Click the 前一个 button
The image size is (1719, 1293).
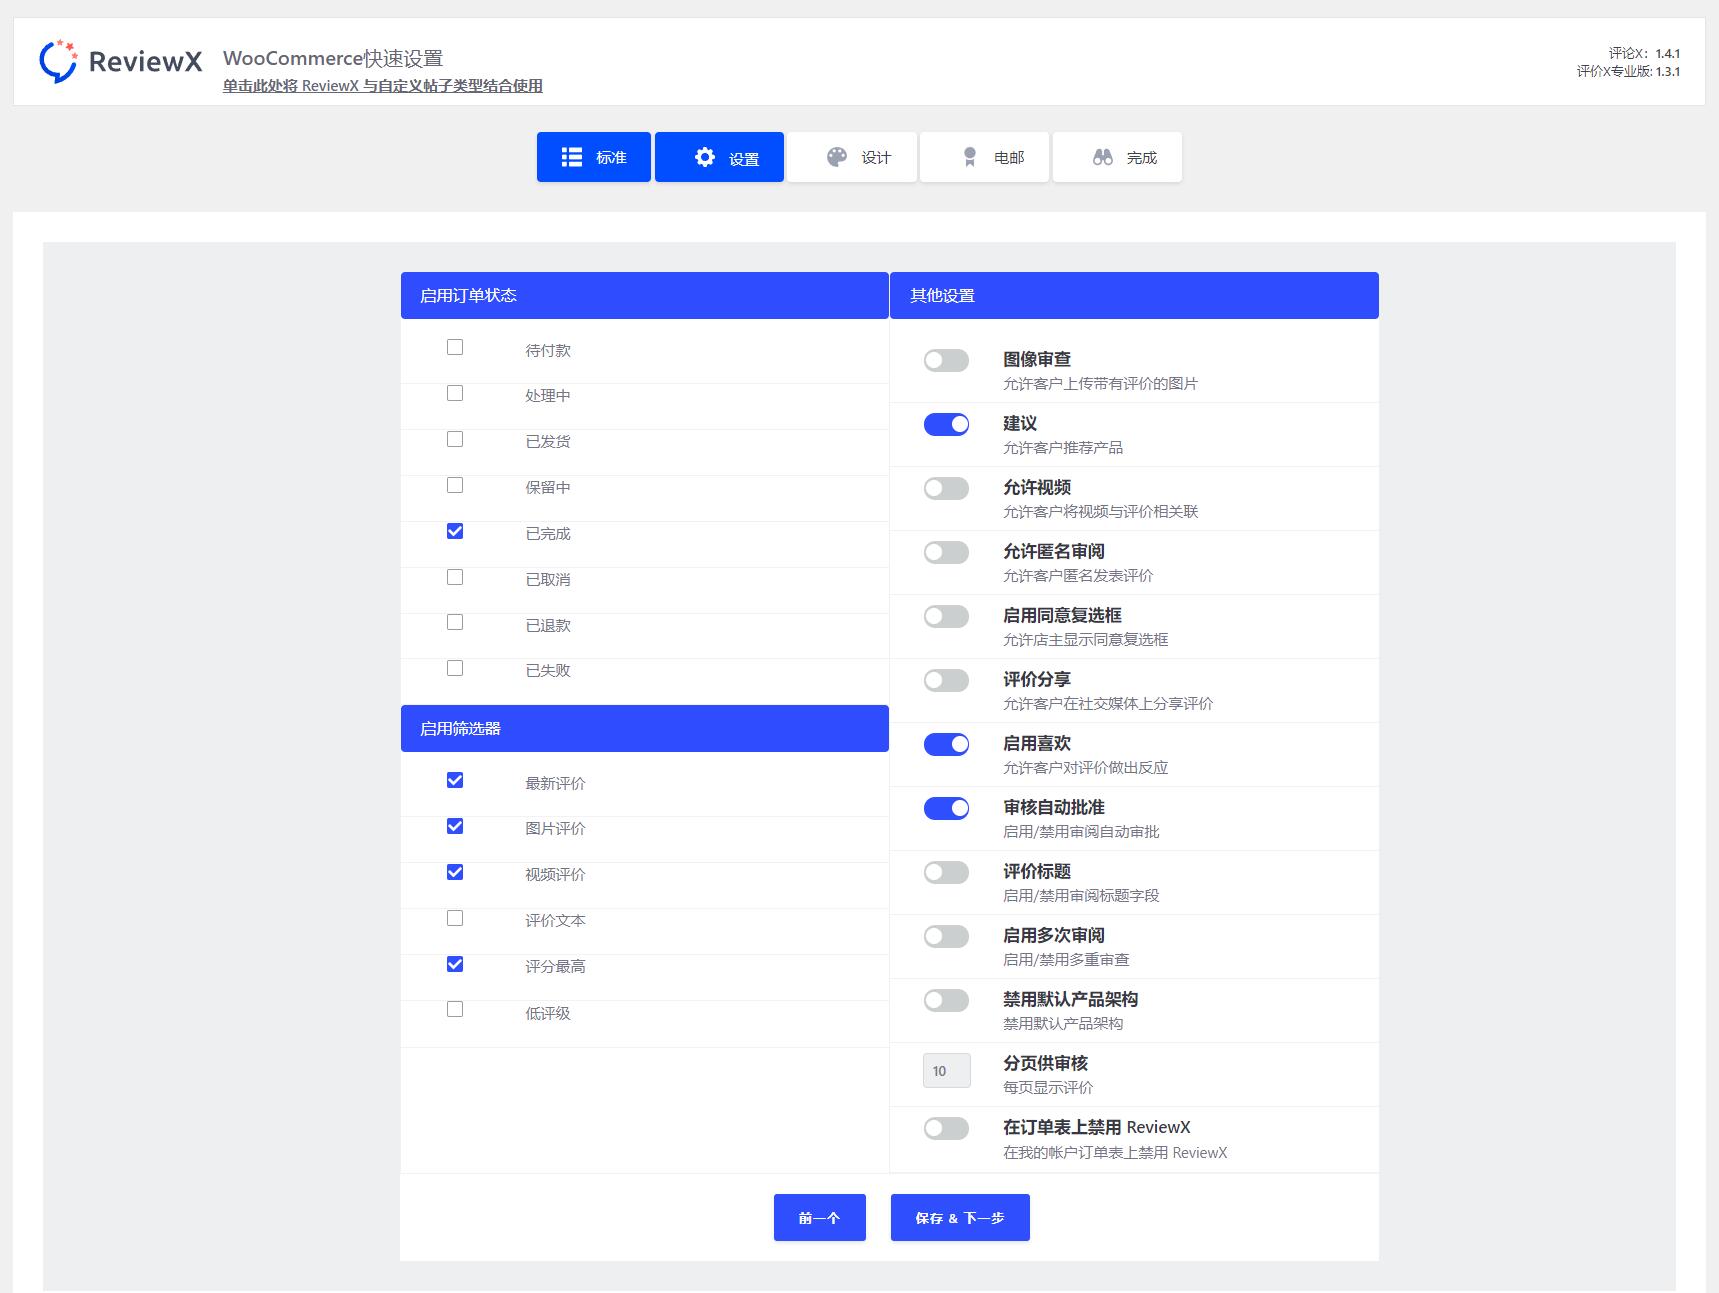point(820,1217)
